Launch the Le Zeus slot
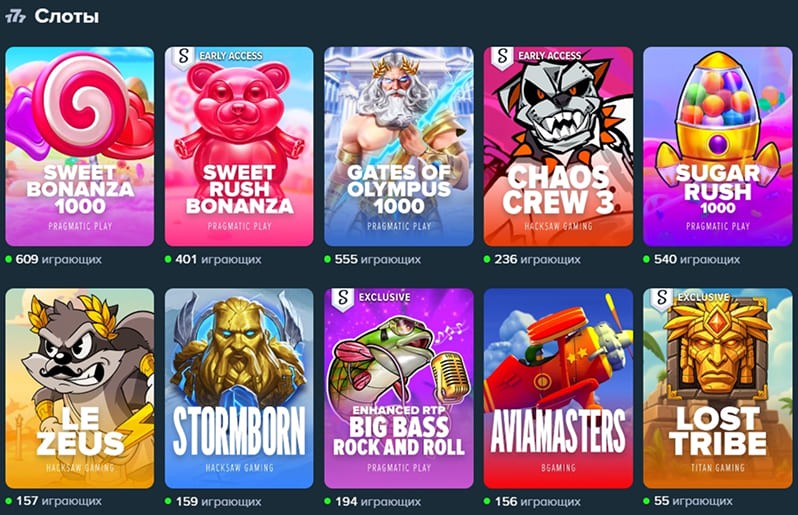 [79, 388]
